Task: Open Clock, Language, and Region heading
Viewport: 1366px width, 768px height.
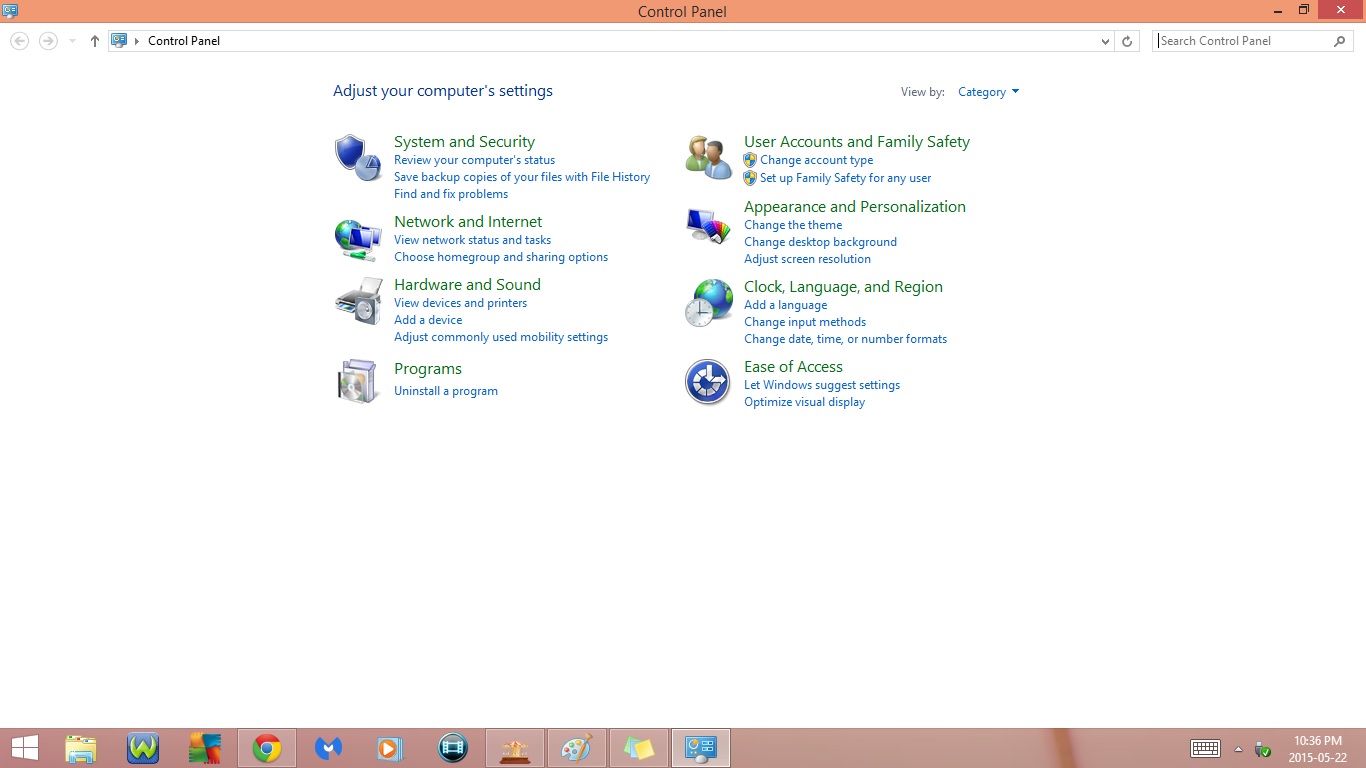Action: [x=843, y=287]
